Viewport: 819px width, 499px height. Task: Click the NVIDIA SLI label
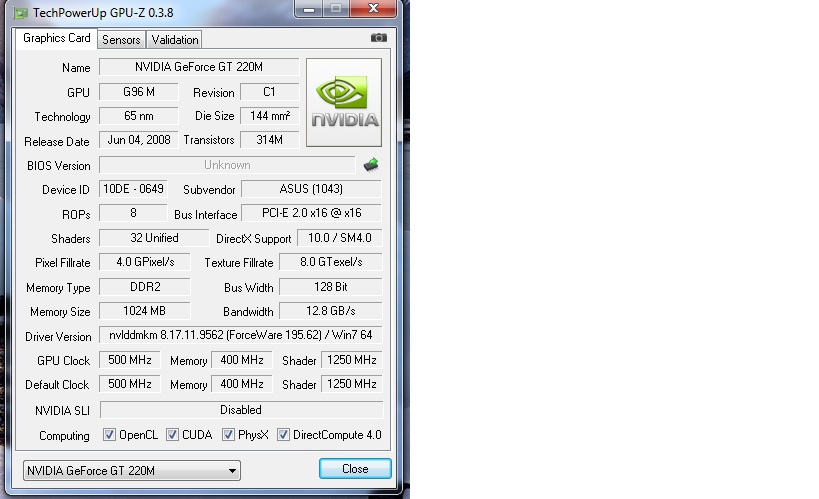62,411
